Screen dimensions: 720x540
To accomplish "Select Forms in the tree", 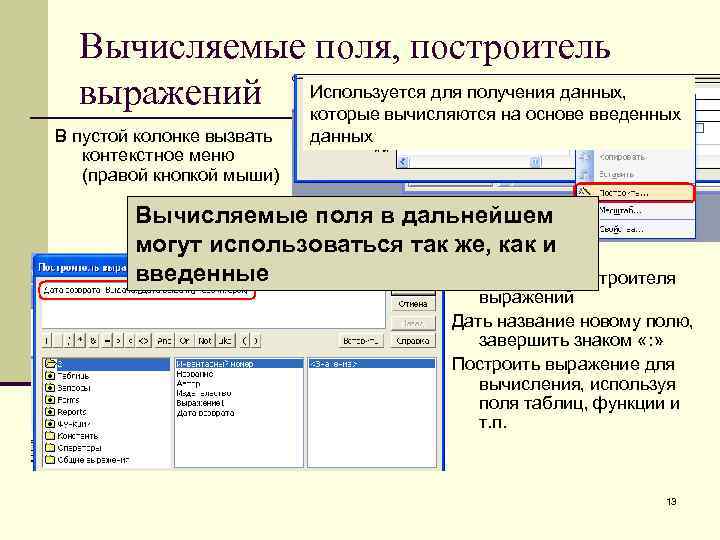I will click(x=68, y=400).
